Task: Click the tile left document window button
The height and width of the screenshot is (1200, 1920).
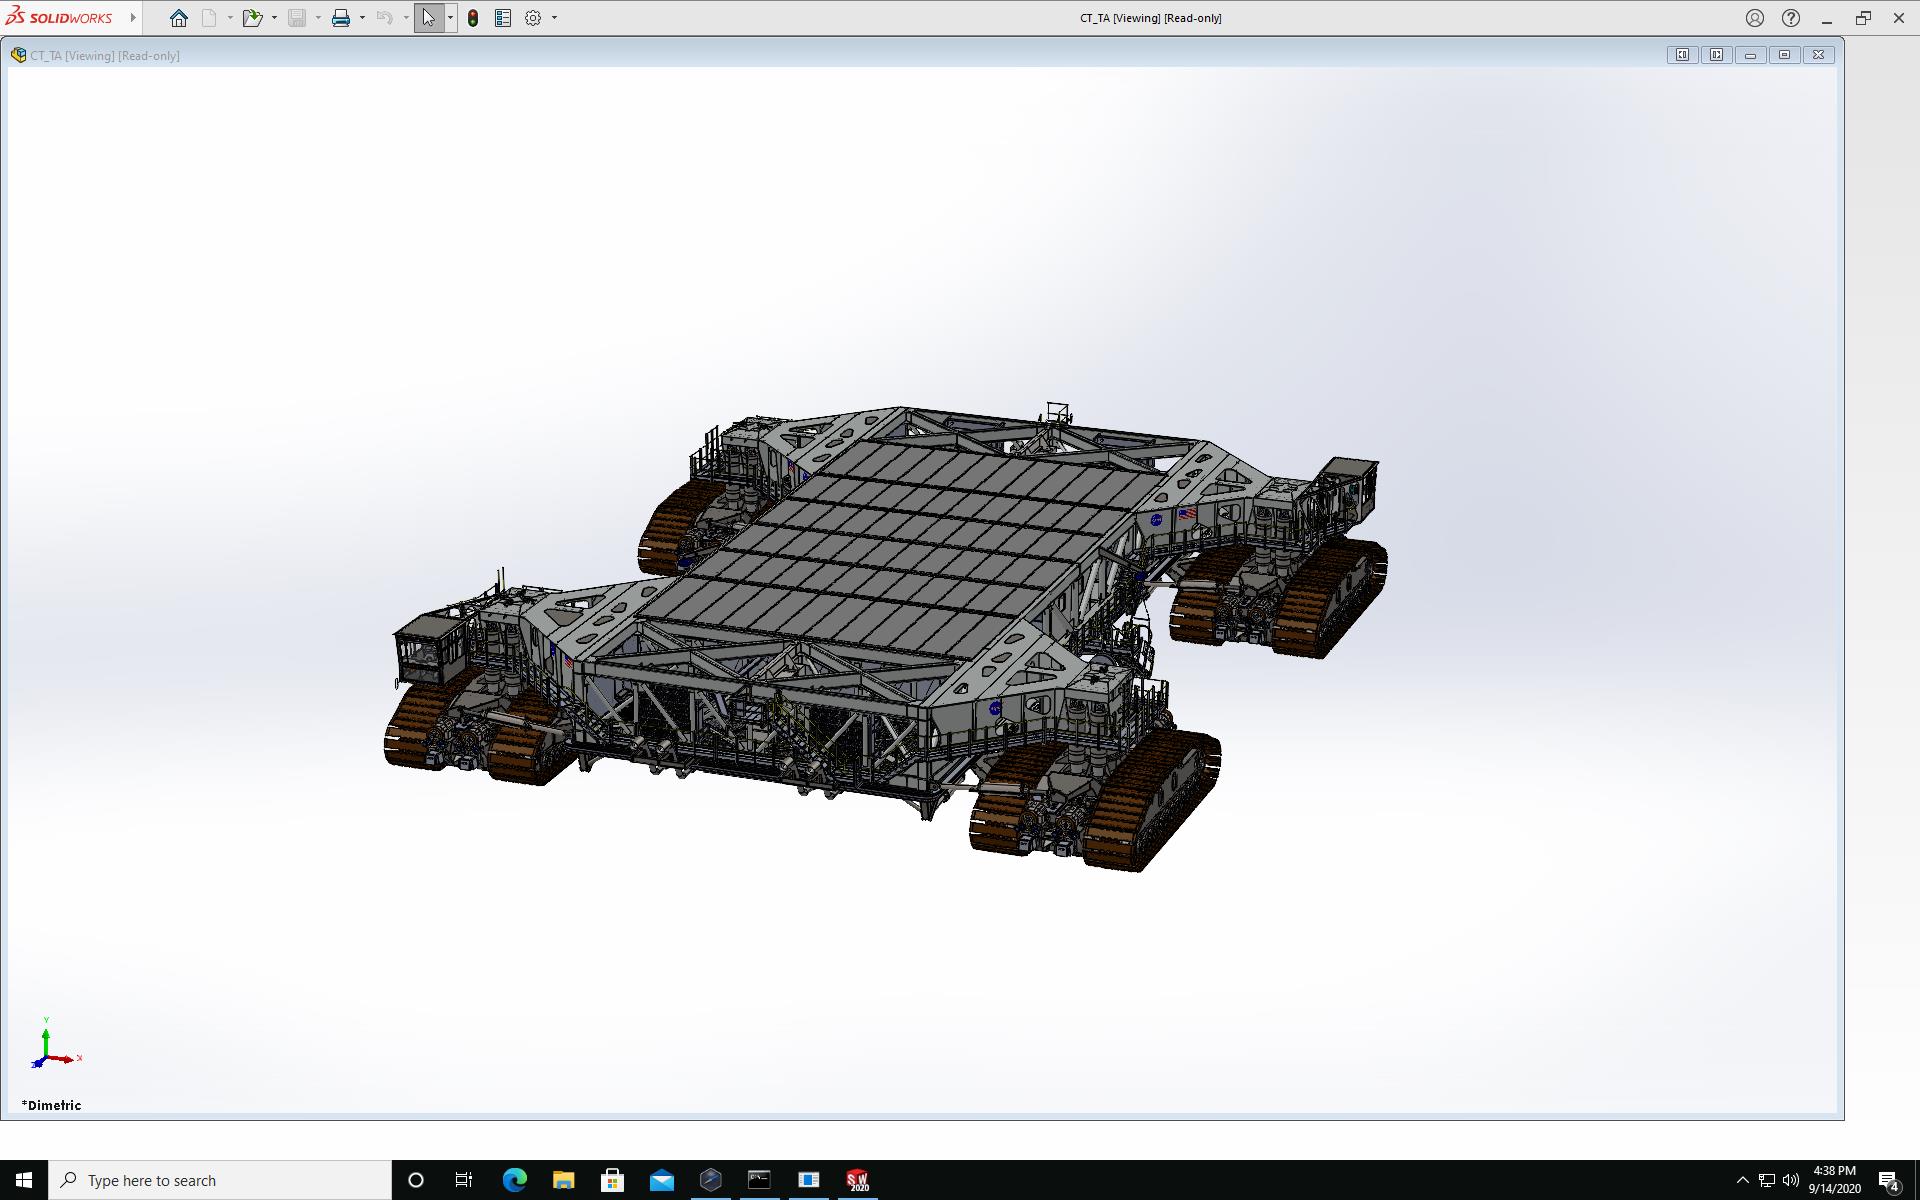Action: click(x=1682, y=55)
